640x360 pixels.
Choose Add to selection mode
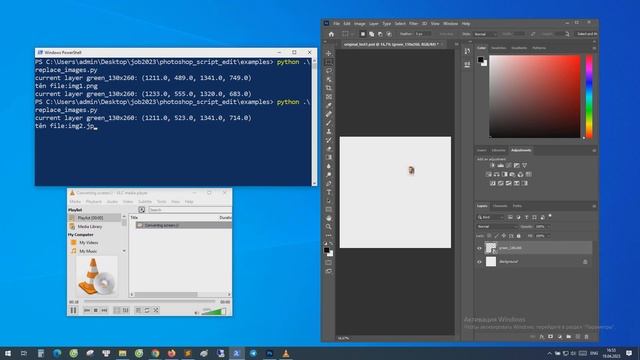(x=371, y=34)
